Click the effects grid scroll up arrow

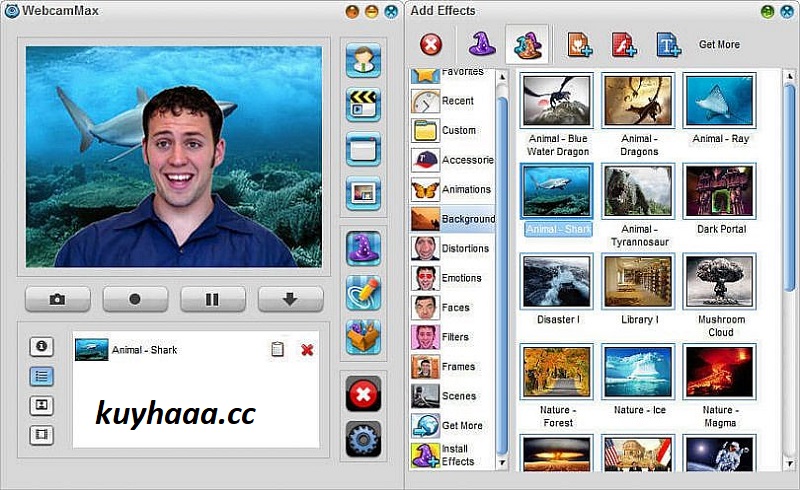tap(790, 77)
